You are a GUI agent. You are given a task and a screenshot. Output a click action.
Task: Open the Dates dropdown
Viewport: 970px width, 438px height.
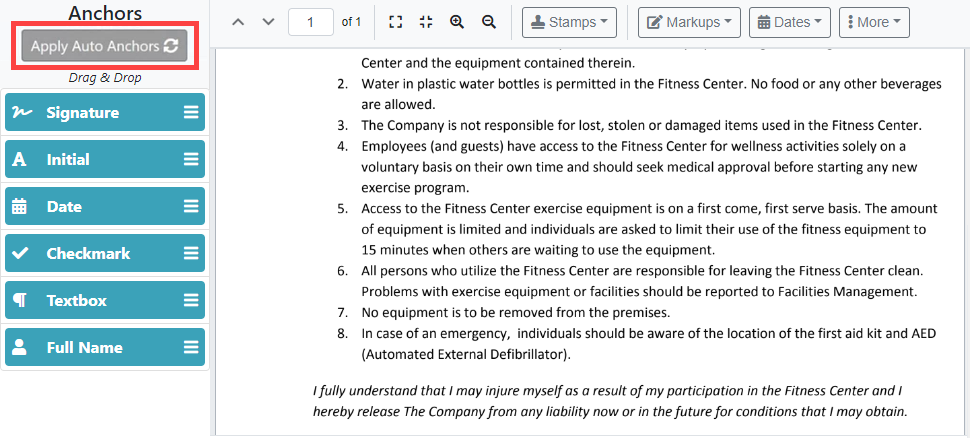(790, 22)
